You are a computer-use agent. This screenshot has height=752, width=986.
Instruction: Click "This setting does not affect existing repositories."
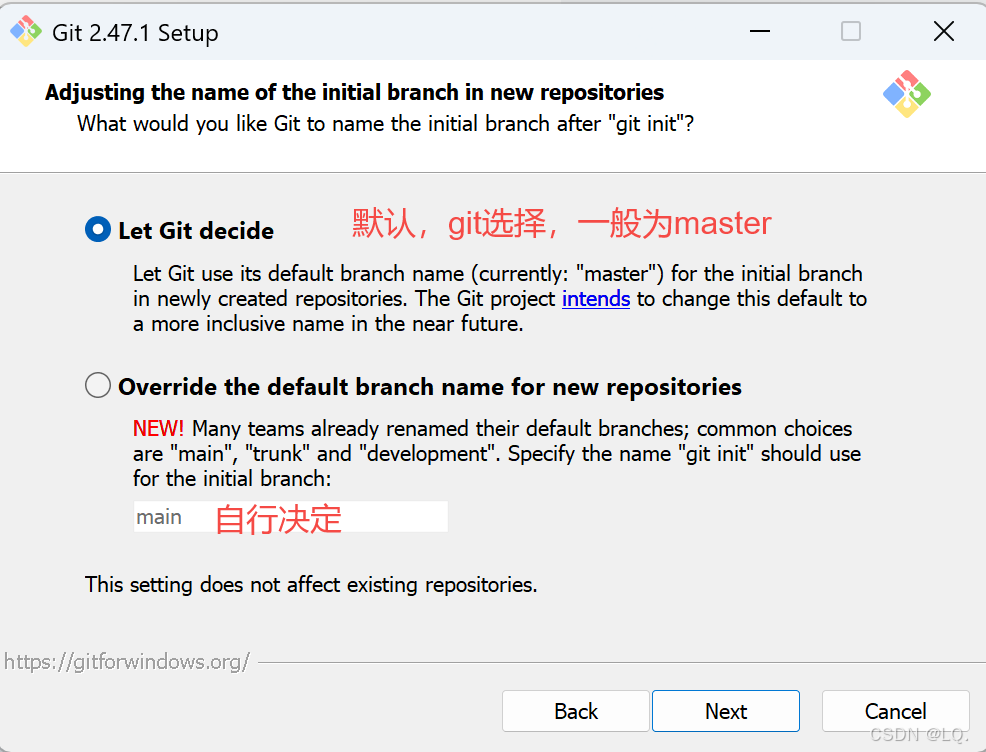point(311,585)
